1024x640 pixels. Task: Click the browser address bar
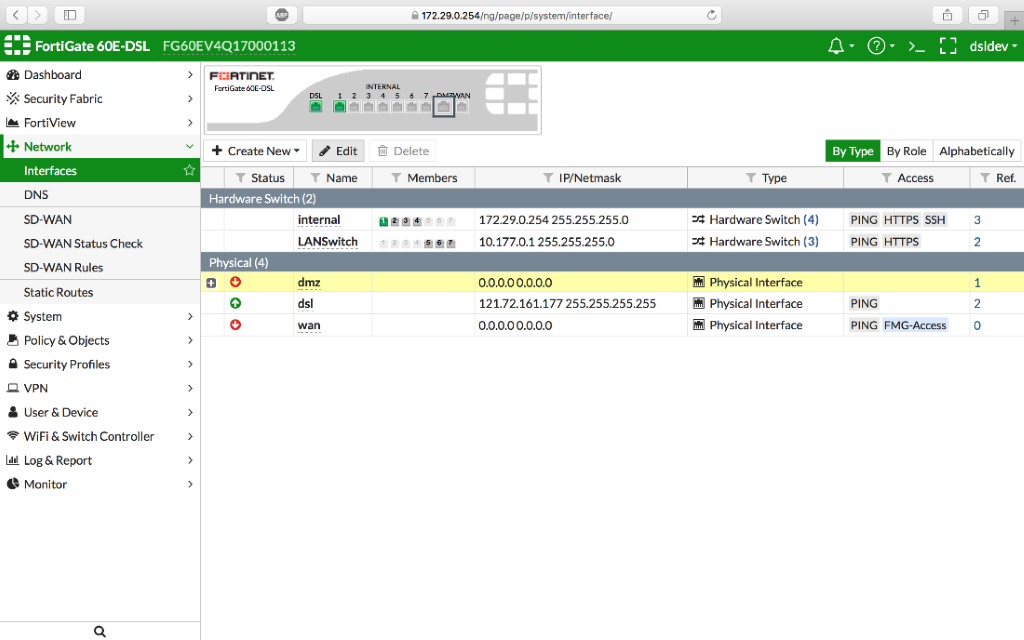pyautogui.click(x=512, y=15)
